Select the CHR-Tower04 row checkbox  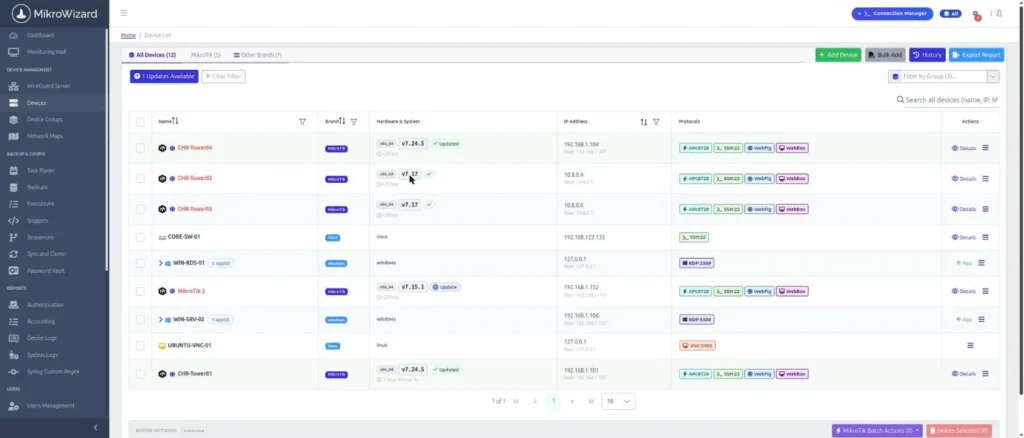(x=140, y=148)
